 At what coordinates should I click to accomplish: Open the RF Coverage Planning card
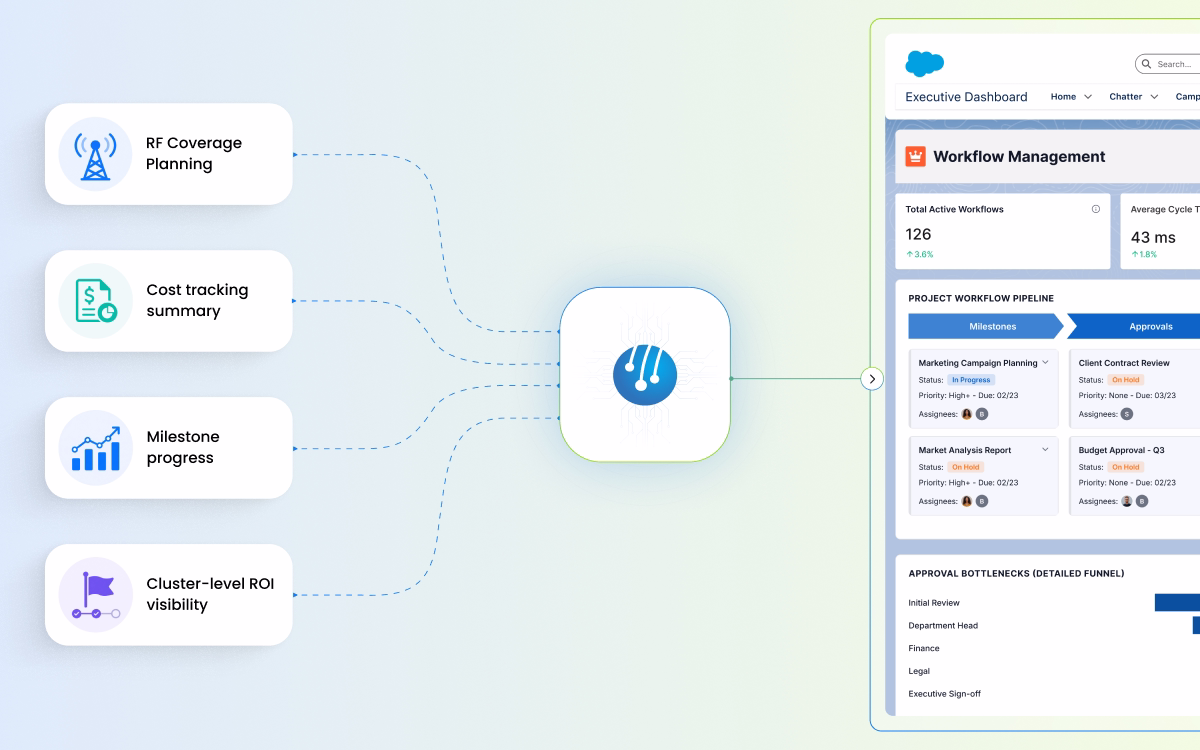169,154
